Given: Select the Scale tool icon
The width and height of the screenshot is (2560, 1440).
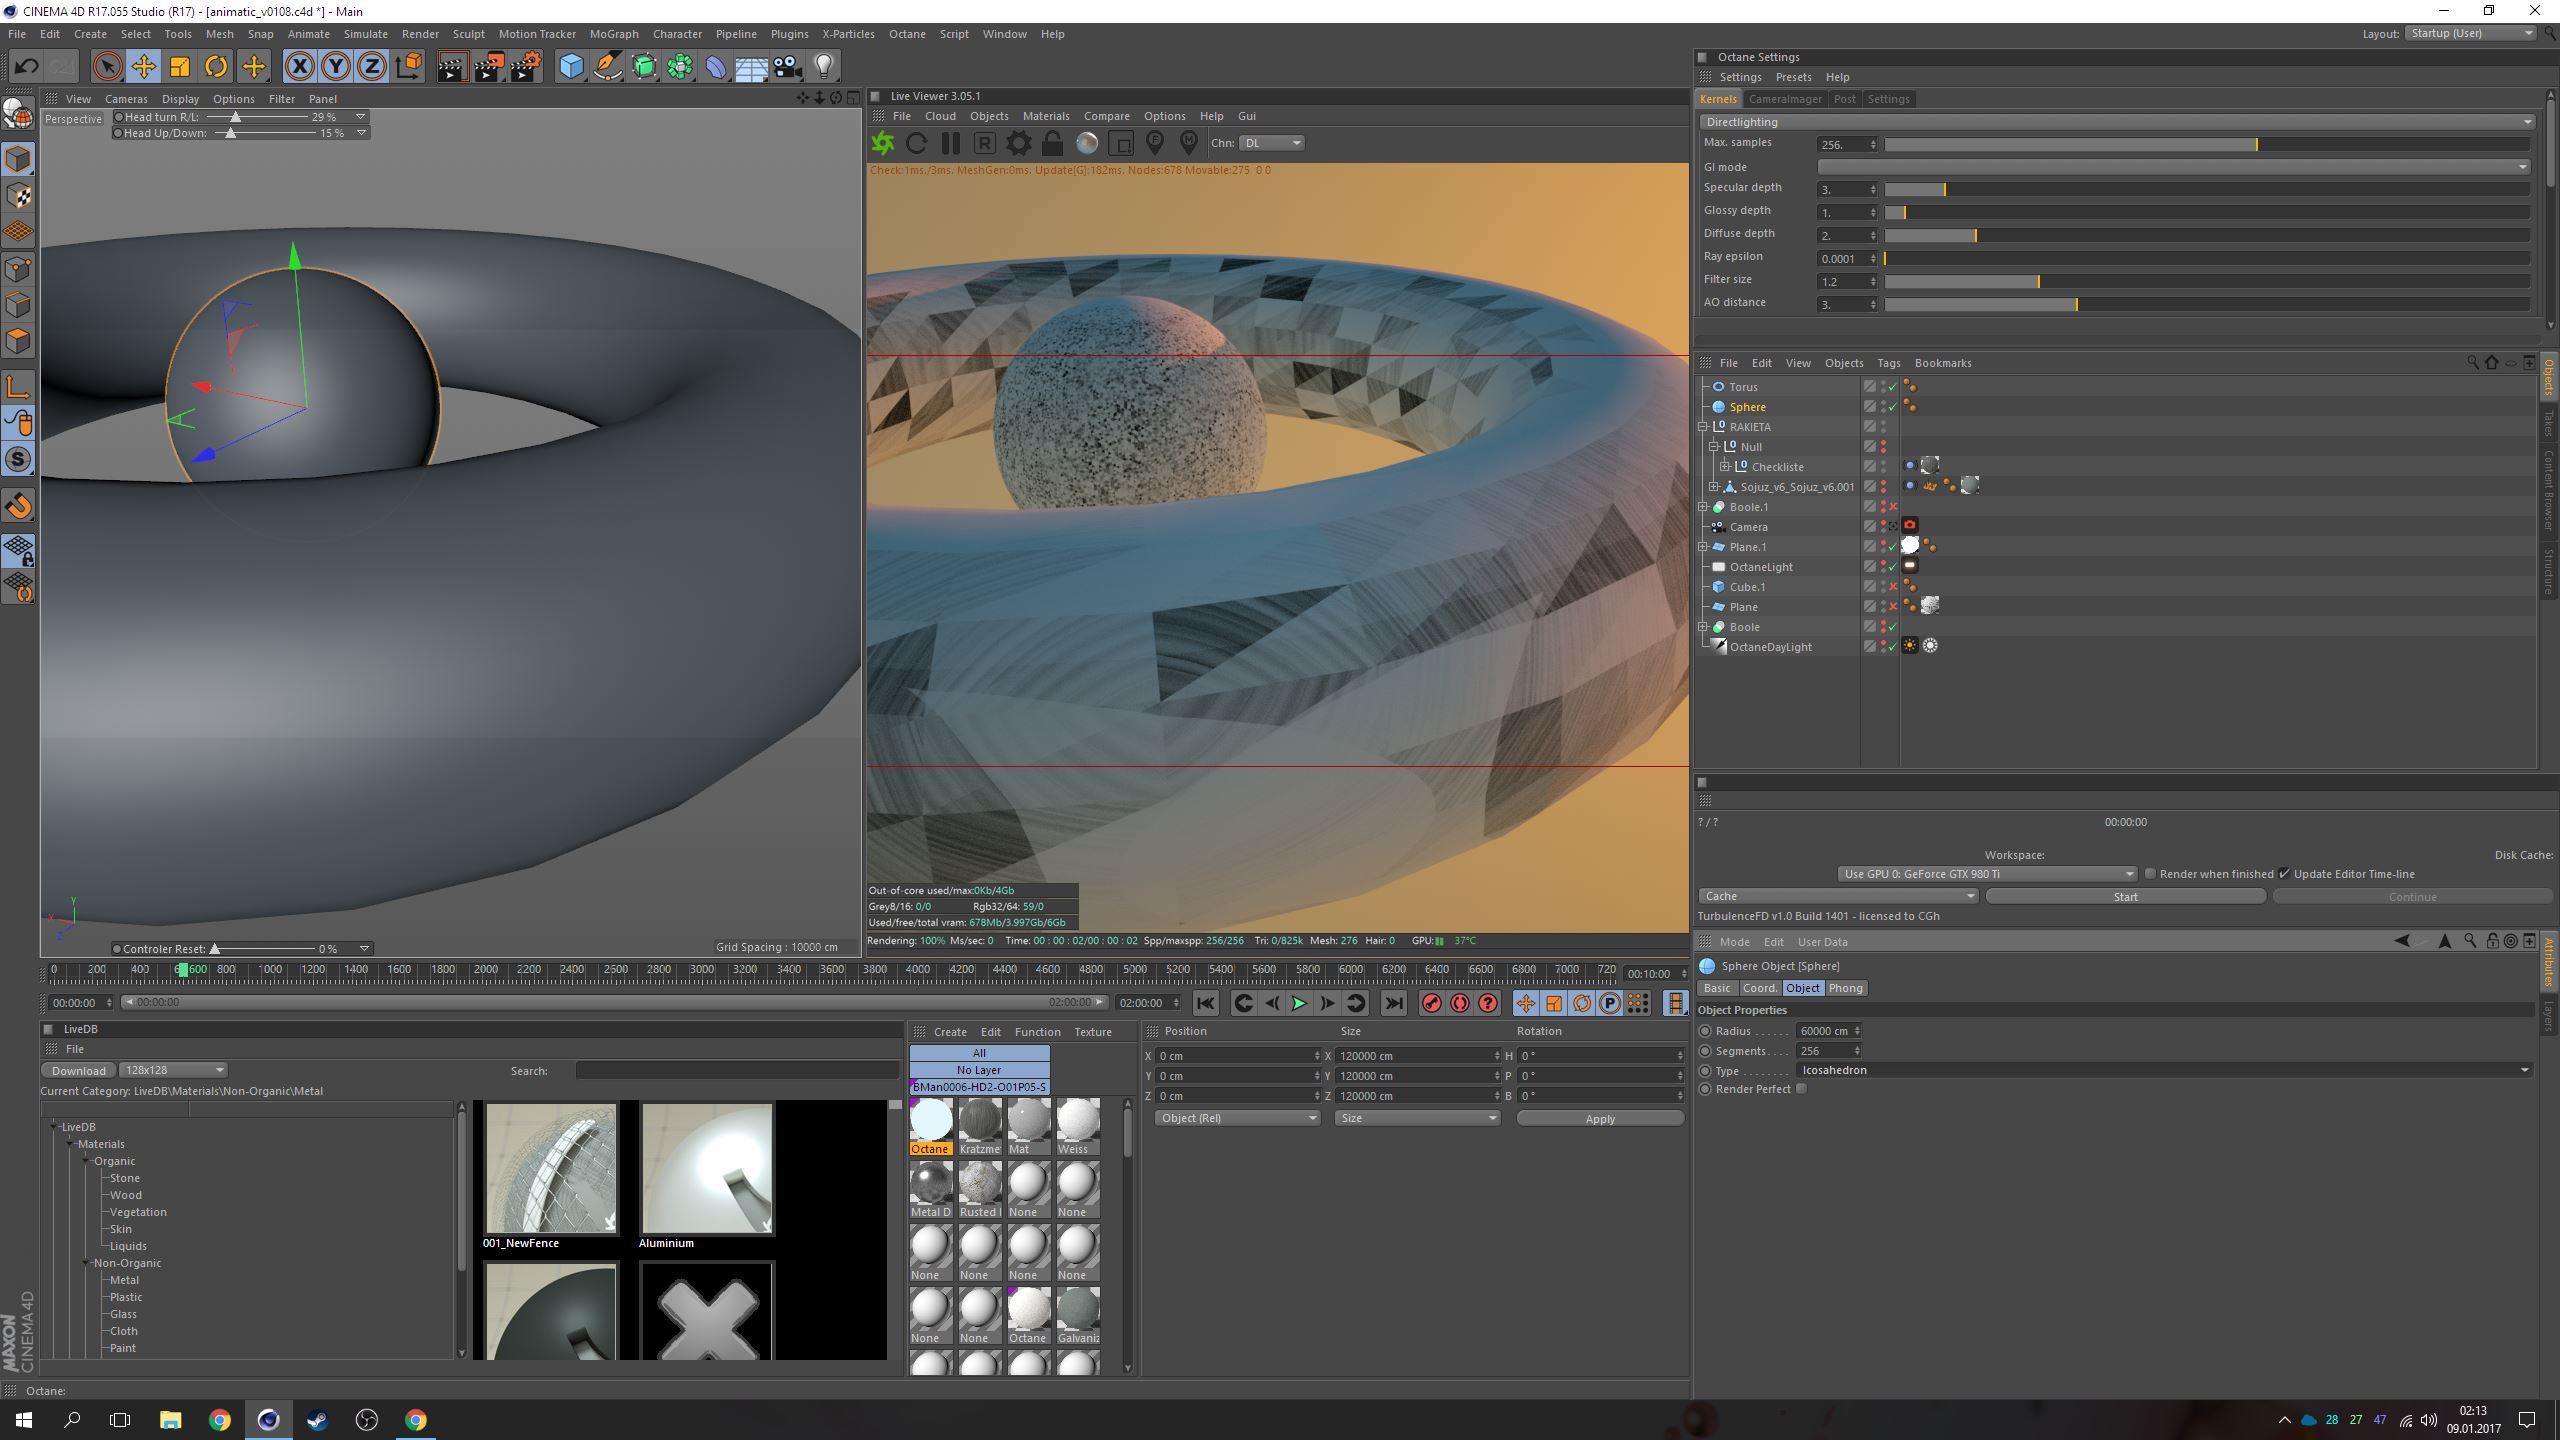Looking at the screenshot, I should coord(180,67).
